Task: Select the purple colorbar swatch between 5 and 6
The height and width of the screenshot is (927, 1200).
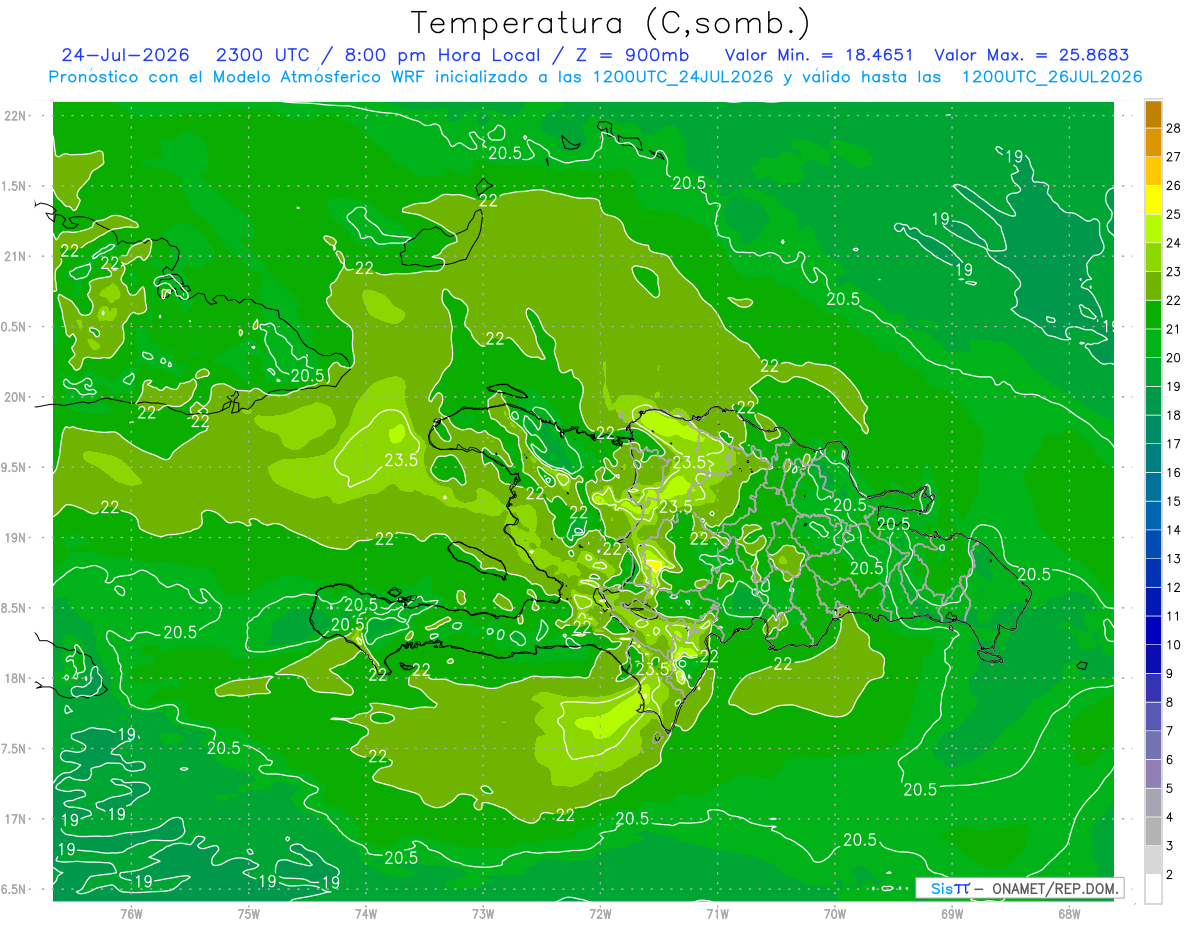Action: 1153,774
